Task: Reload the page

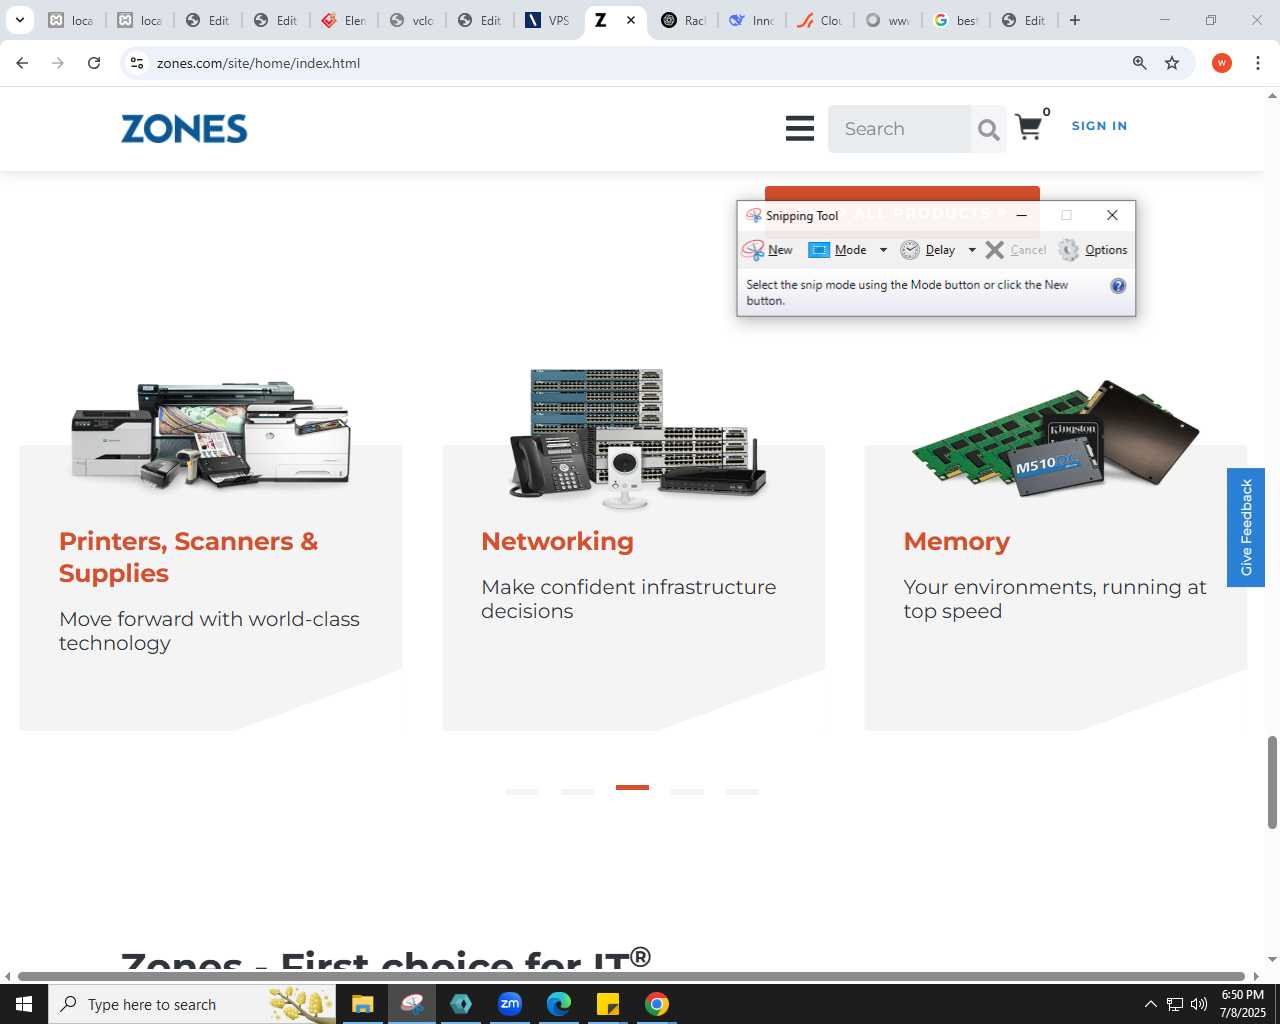Action: coord(94,63)
